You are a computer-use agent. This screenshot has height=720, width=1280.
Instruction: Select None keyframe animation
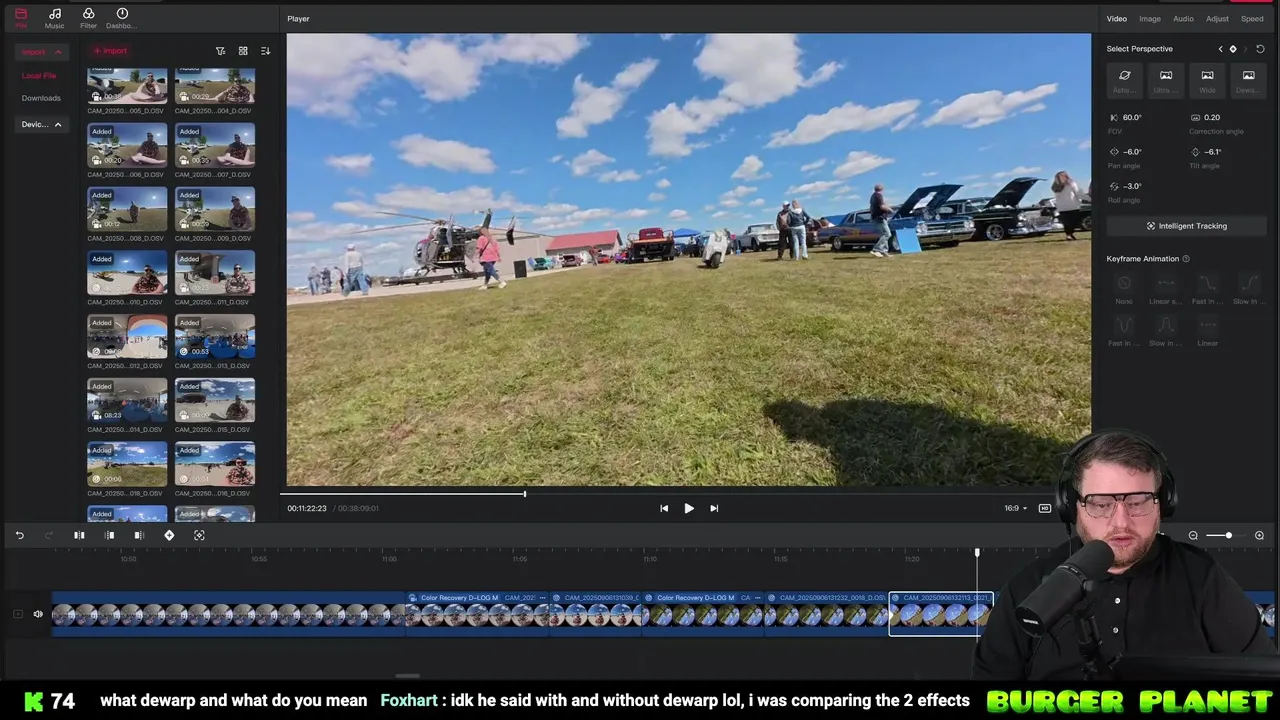pyautogui.click(x=1124, y=289)
